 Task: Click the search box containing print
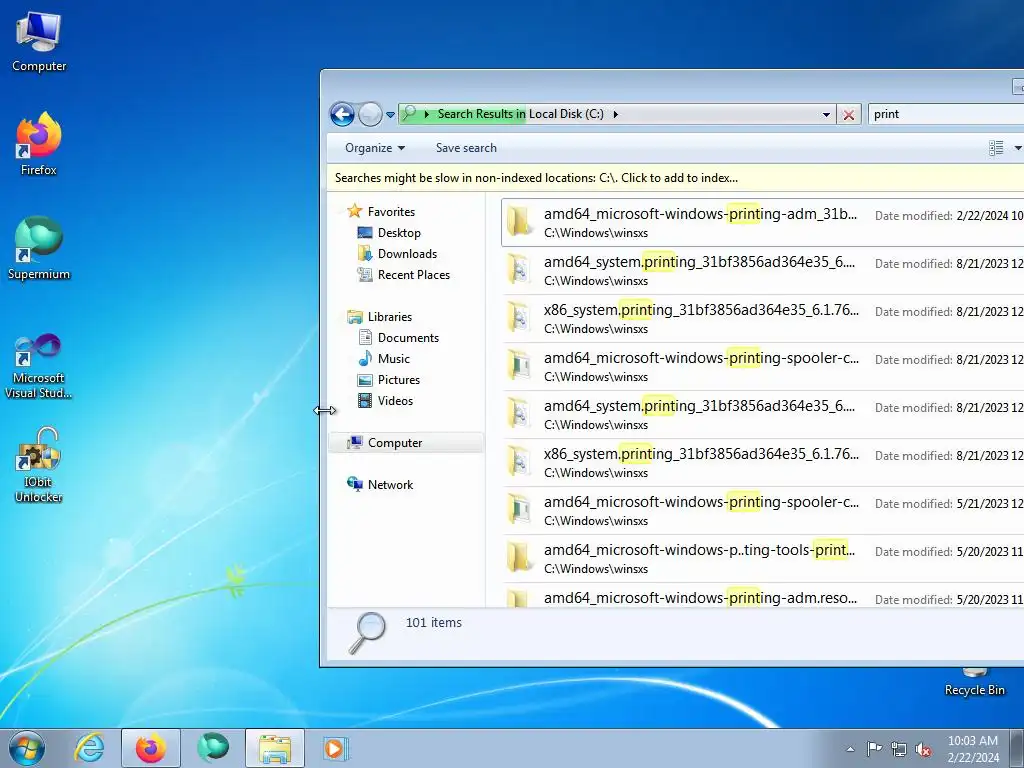point(946,114)
